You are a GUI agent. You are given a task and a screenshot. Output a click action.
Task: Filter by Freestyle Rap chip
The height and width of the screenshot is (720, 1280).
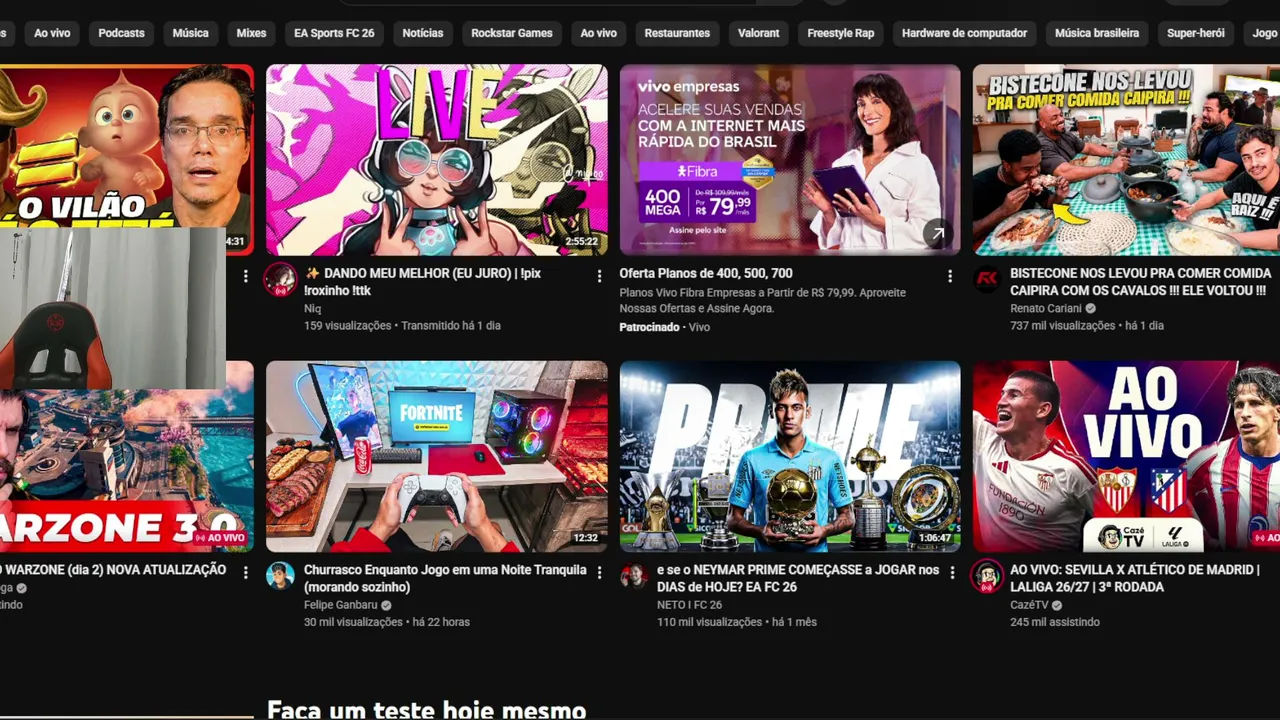click(x=841, y=33)
